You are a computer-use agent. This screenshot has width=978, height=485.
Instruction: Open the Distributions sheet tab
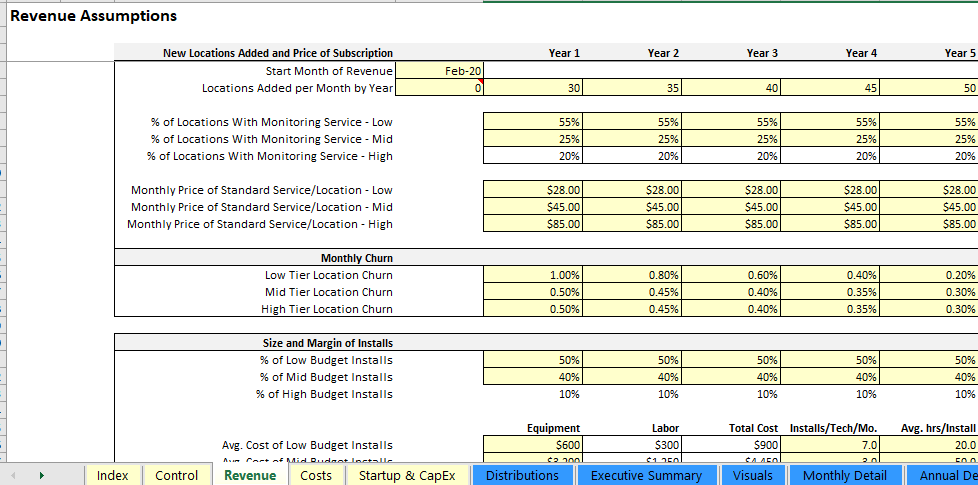[x=523, y=475]
